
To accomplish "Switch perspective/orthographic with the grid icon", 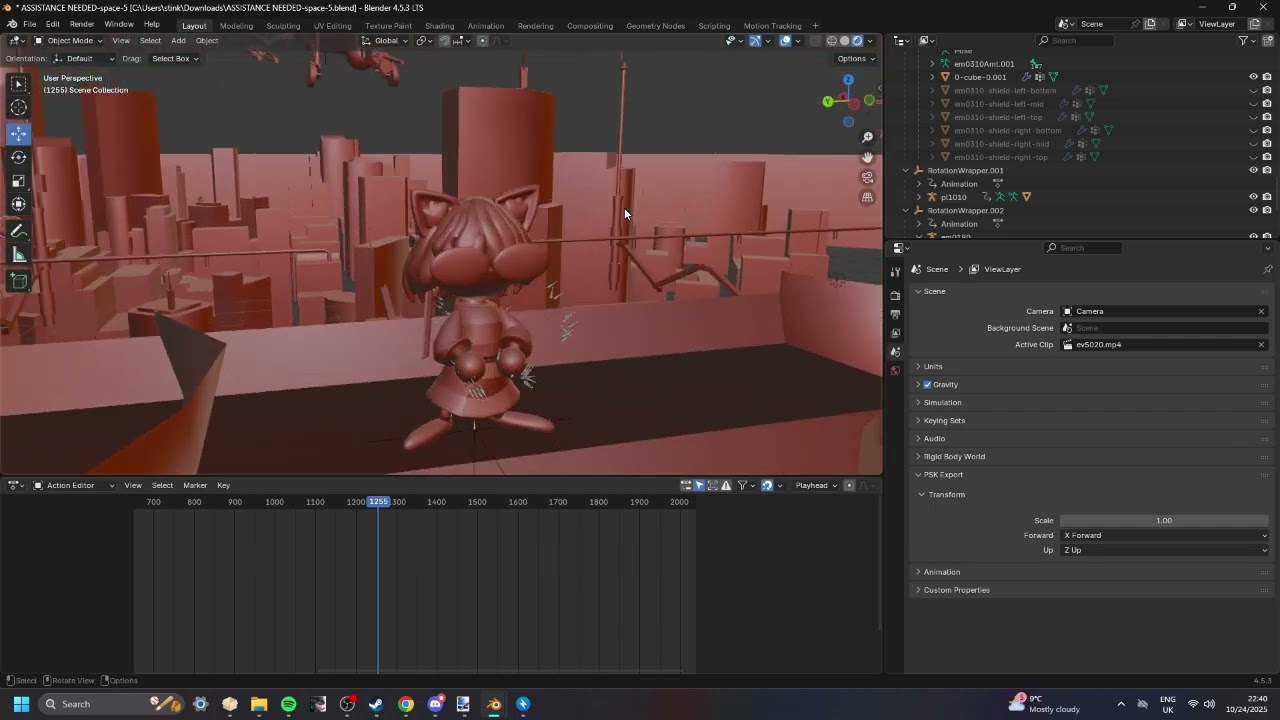I will pyautogui.click(x=868, y=197).
